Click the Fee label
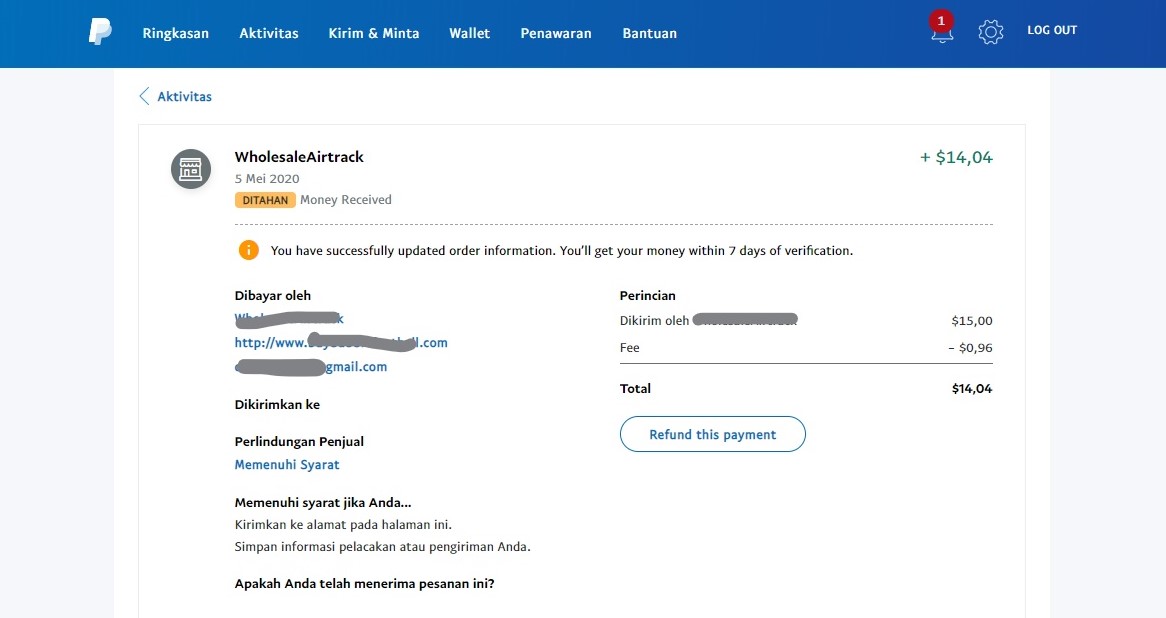This screenshot has height=618, width=1166. pyautogui.click(x=629, y=347)
